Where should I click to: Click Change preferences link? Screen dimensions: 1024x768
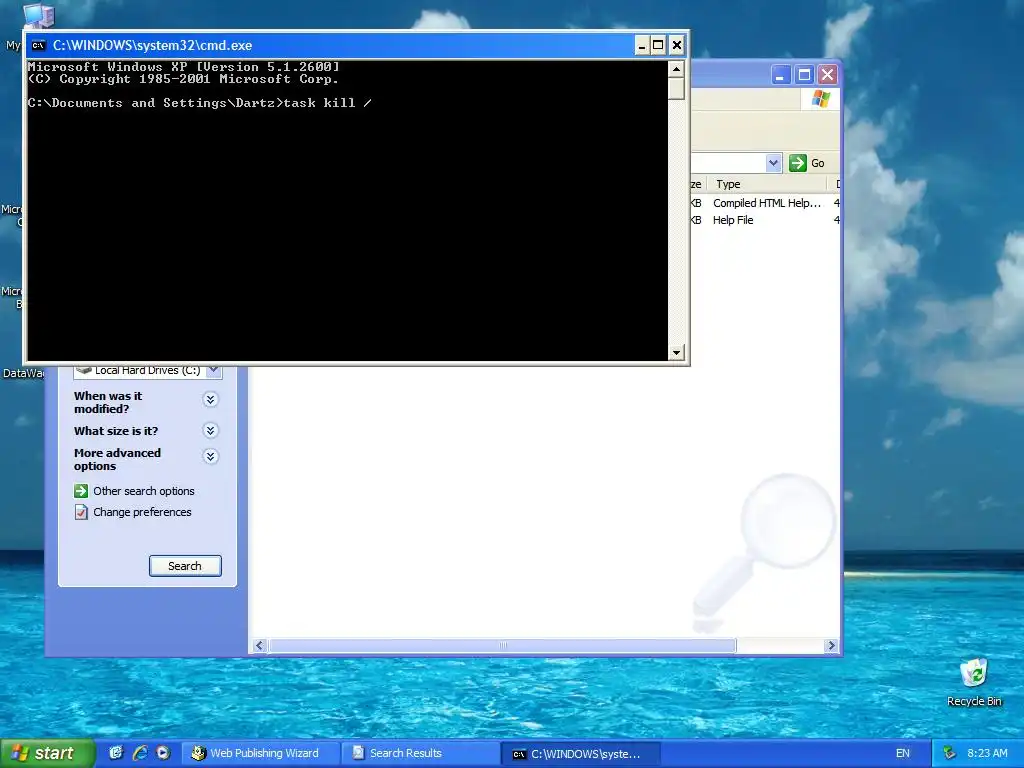[142, 512]
